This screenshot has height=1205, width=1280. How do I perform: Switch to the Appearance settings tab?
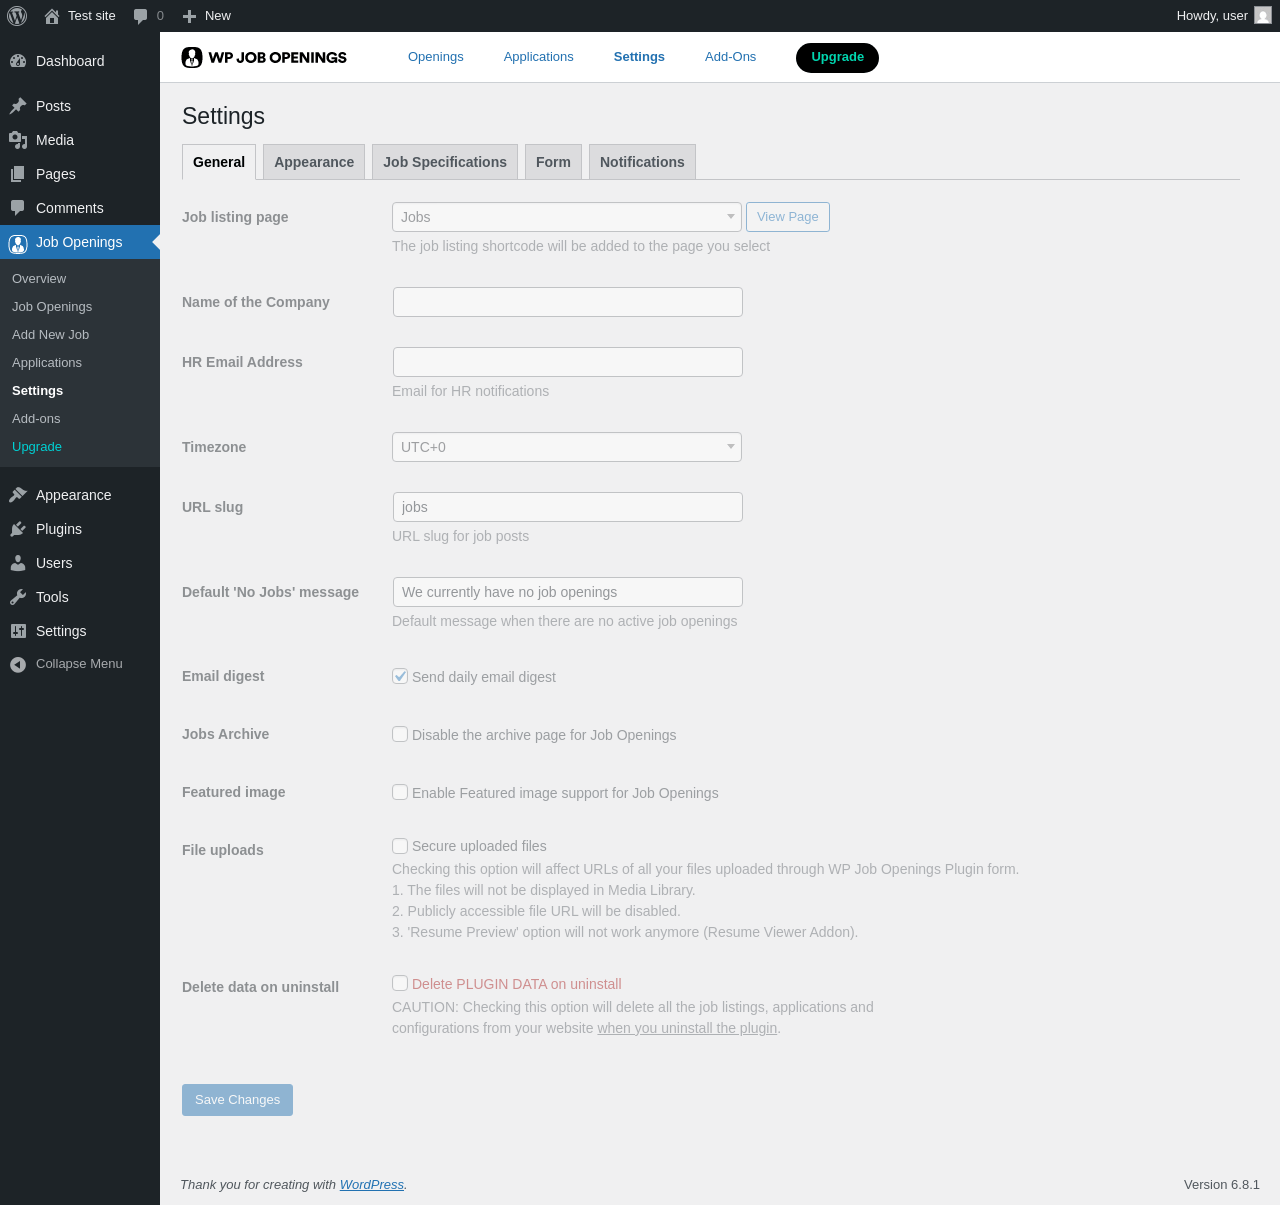pyautogui.click(x=314, y=162)
